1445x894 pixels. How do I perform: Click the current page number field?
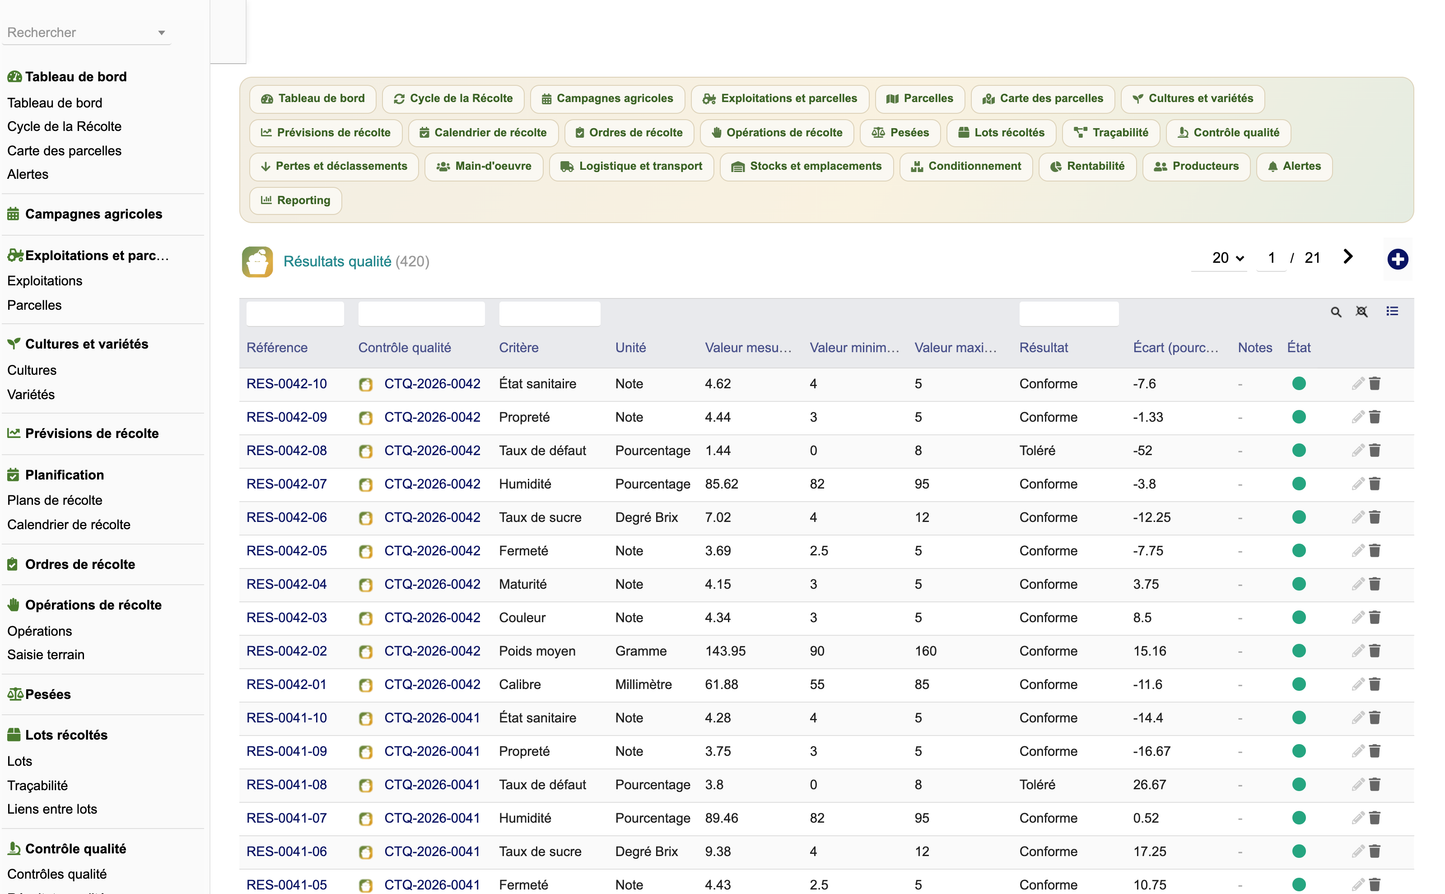tap(1271, 258)
